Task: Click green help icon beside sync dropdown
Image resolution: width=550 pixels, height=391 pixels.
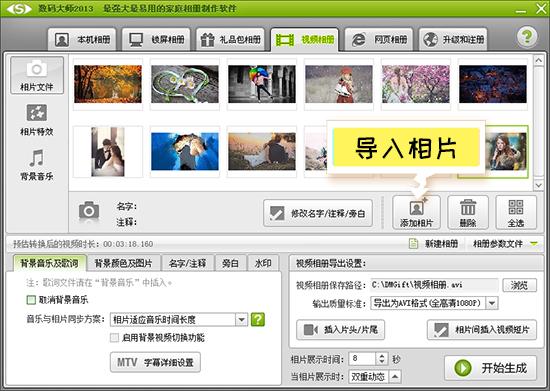Action: coord(258,319)
